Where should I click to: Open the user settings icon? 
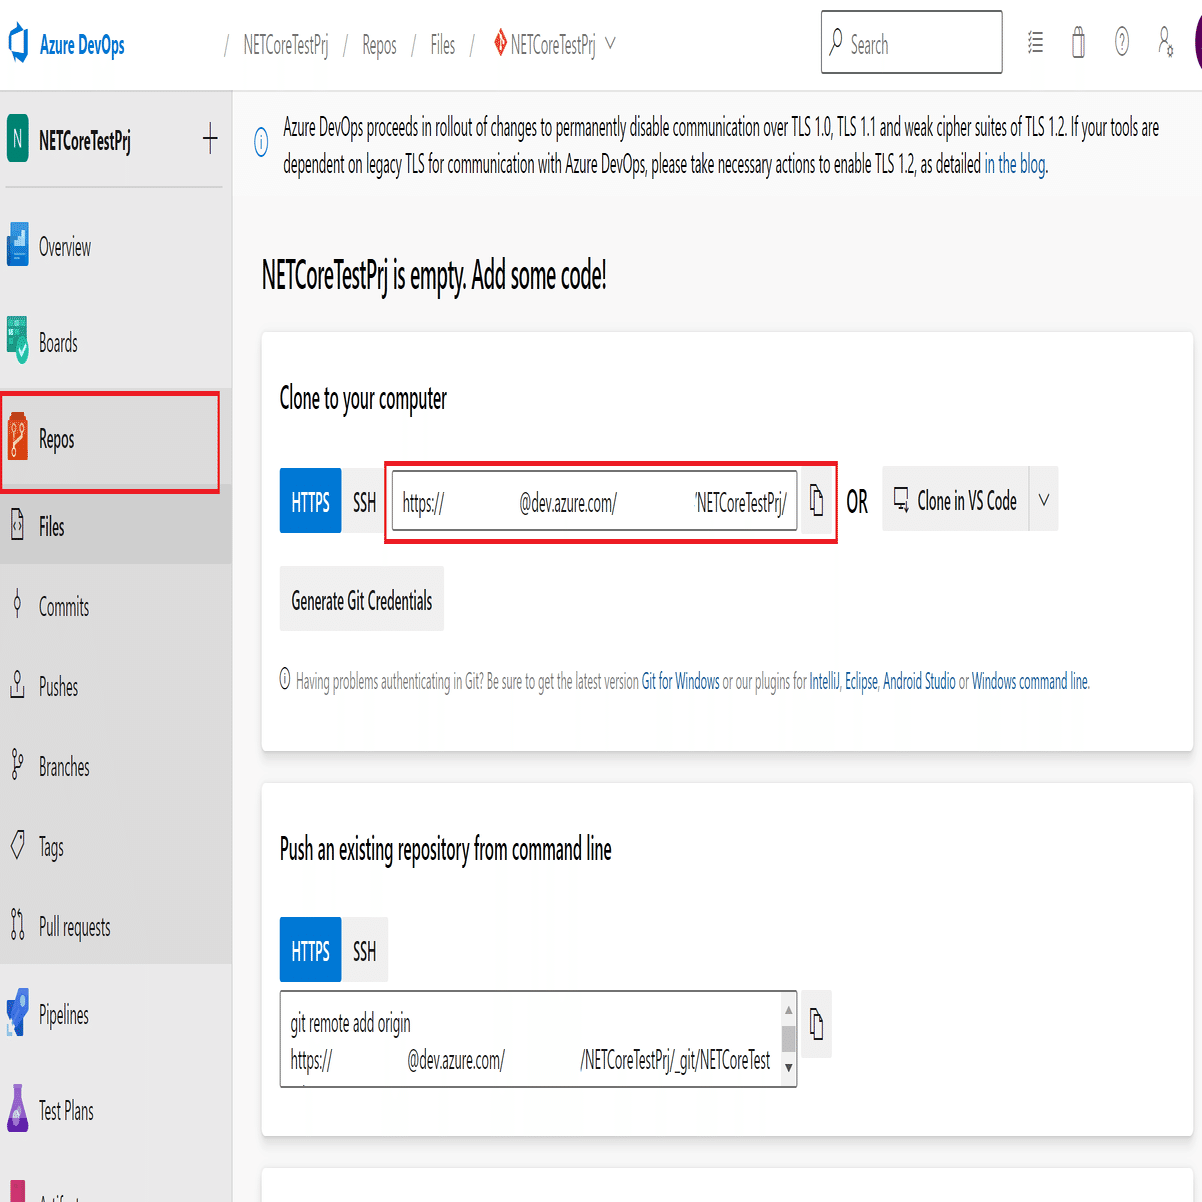click(1165, 43)
